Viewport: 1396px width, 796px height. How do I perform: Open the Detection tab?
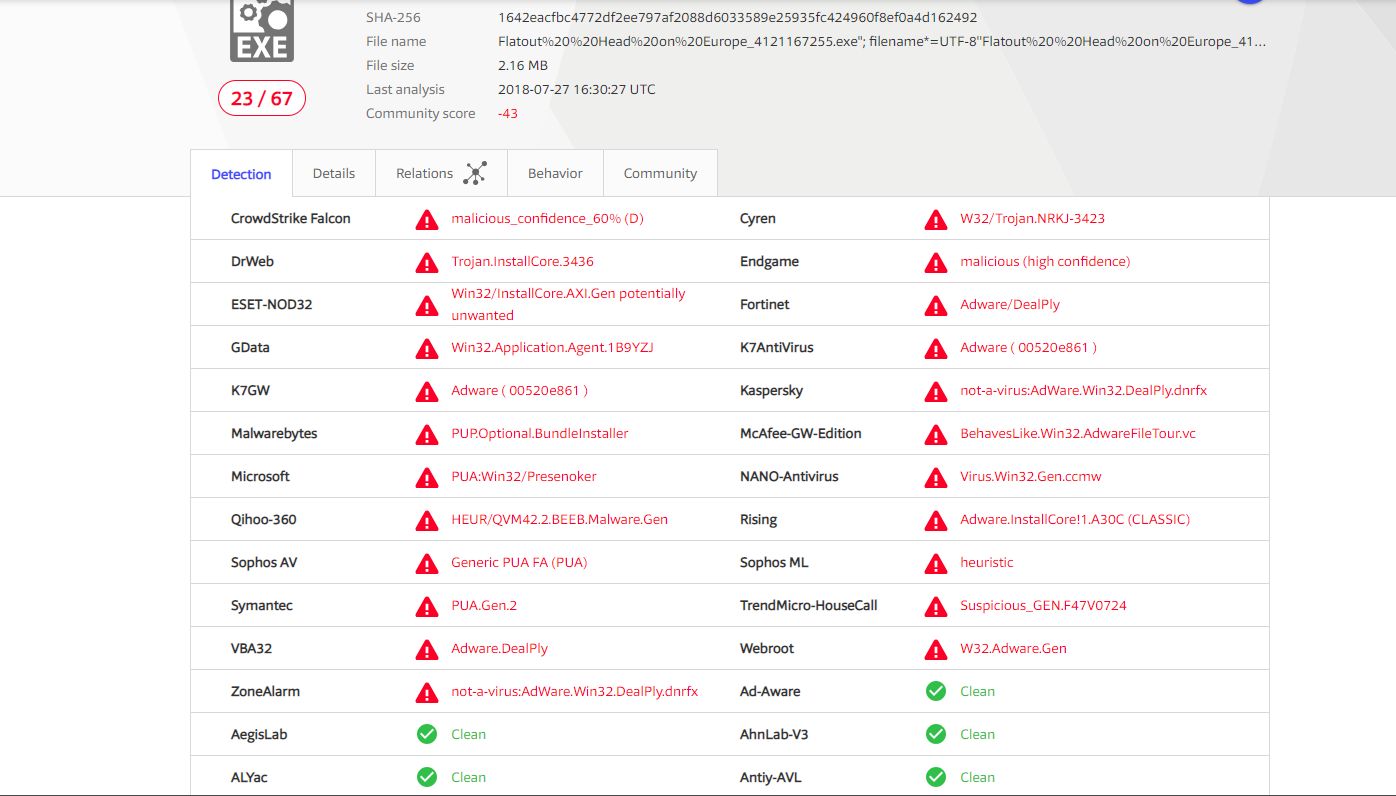pyautogui.click(x=241, y=174)
